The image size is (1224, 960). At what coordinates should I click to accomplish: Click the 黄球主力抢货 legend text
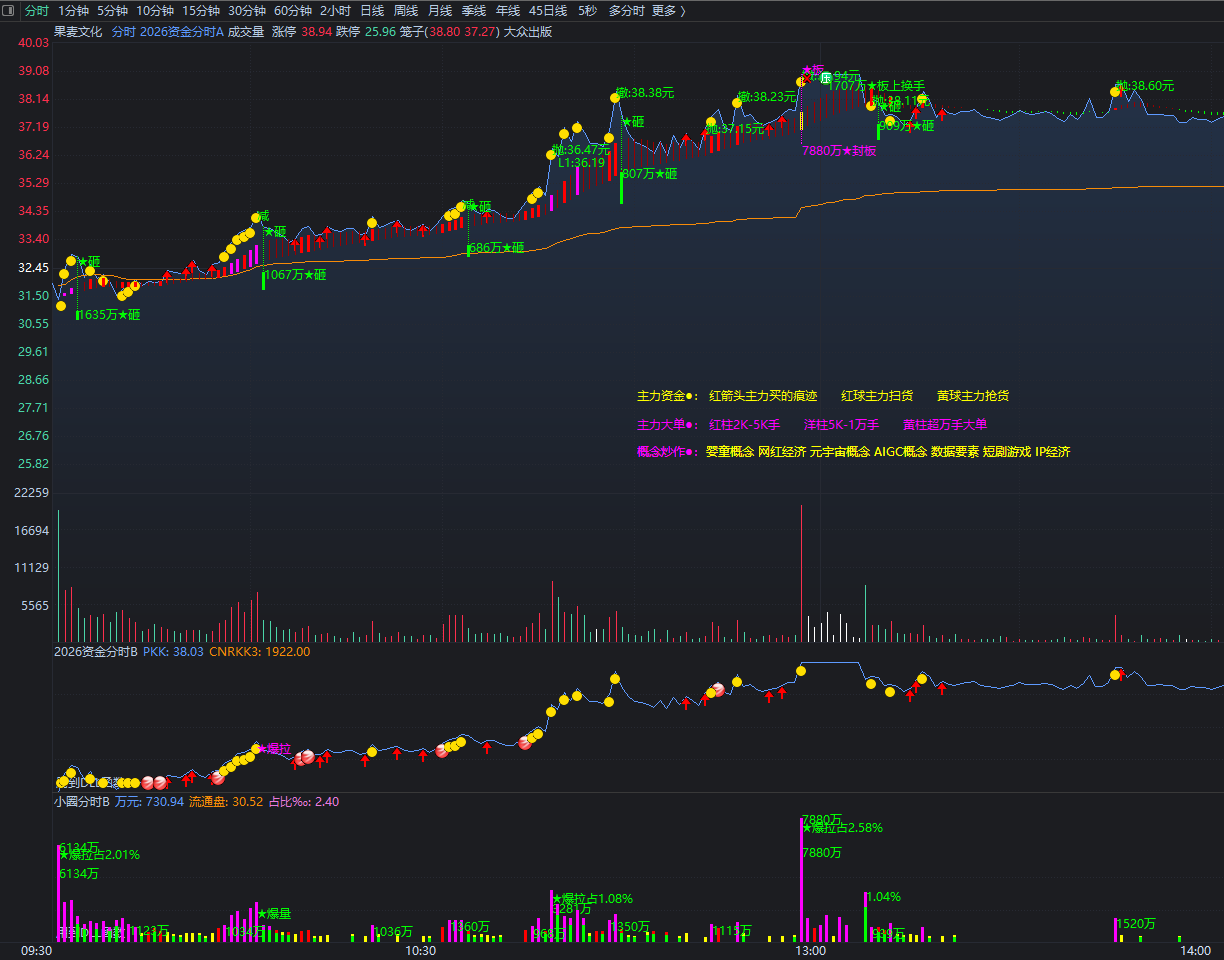(973, 396)
